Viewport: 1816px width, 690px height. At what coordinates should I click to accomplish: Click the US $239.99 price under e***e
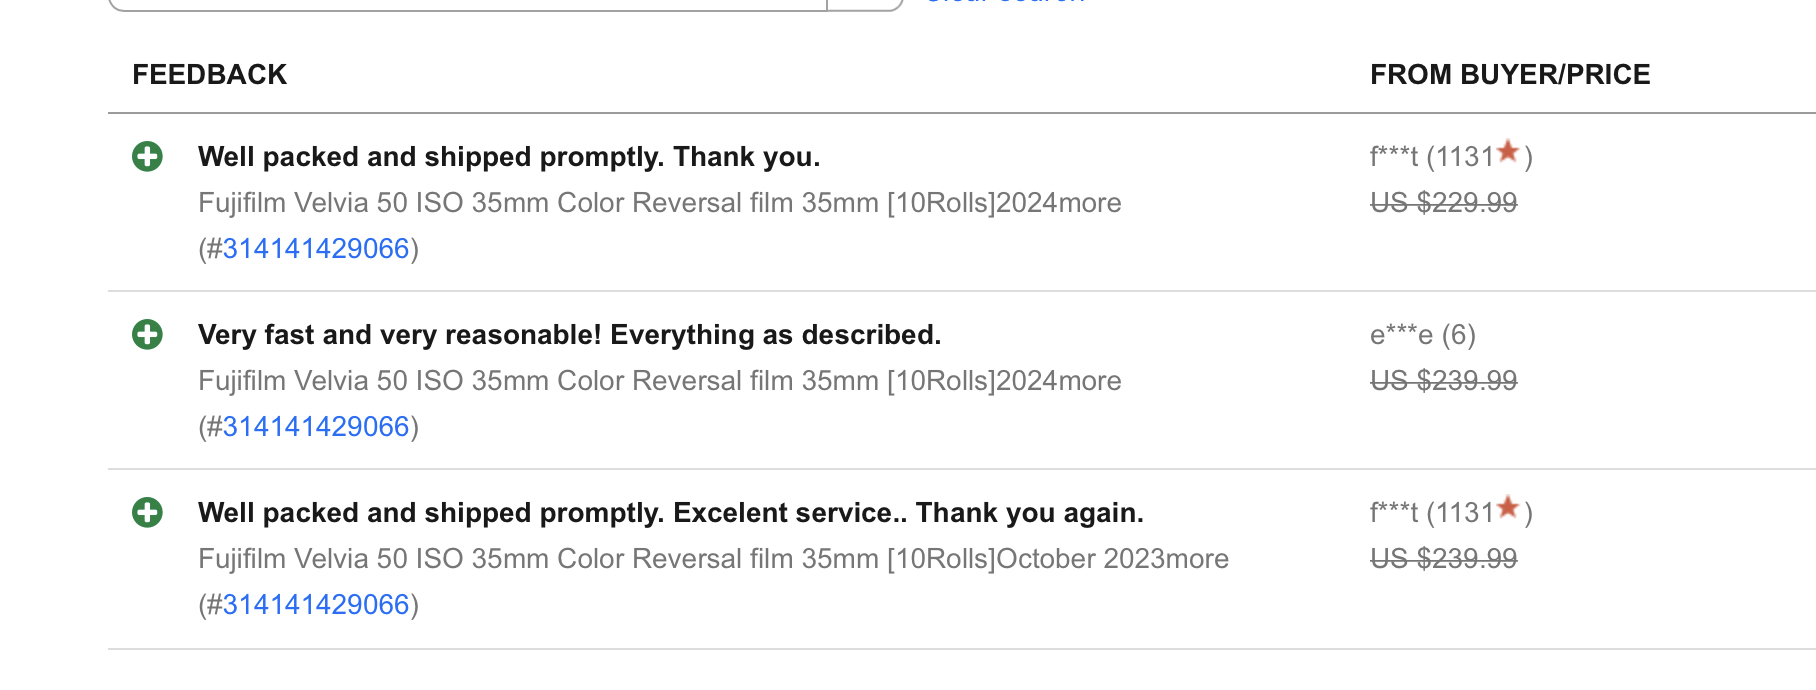coord(1443,381)
